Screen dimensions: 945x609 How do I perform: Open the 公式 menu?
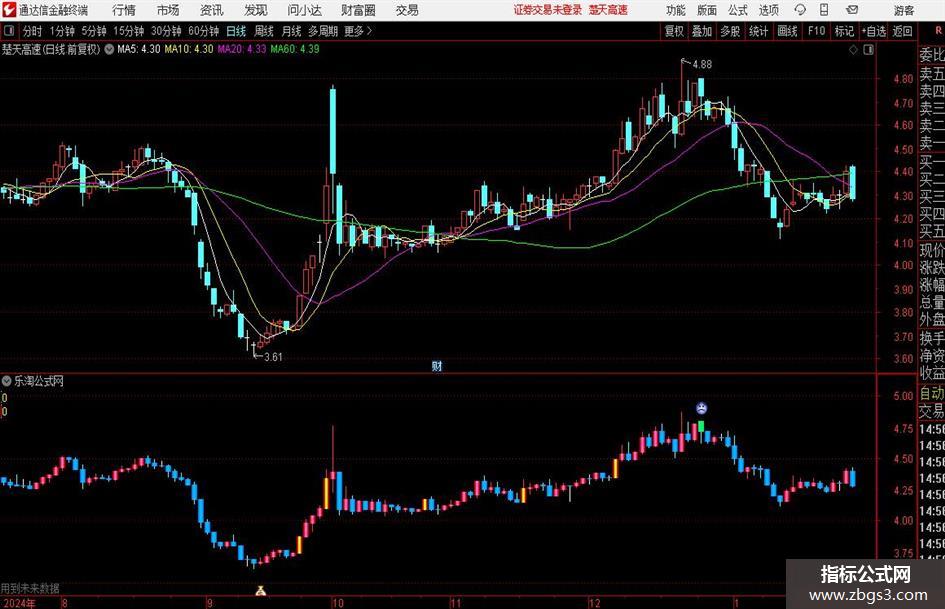(x=738, y=10)
